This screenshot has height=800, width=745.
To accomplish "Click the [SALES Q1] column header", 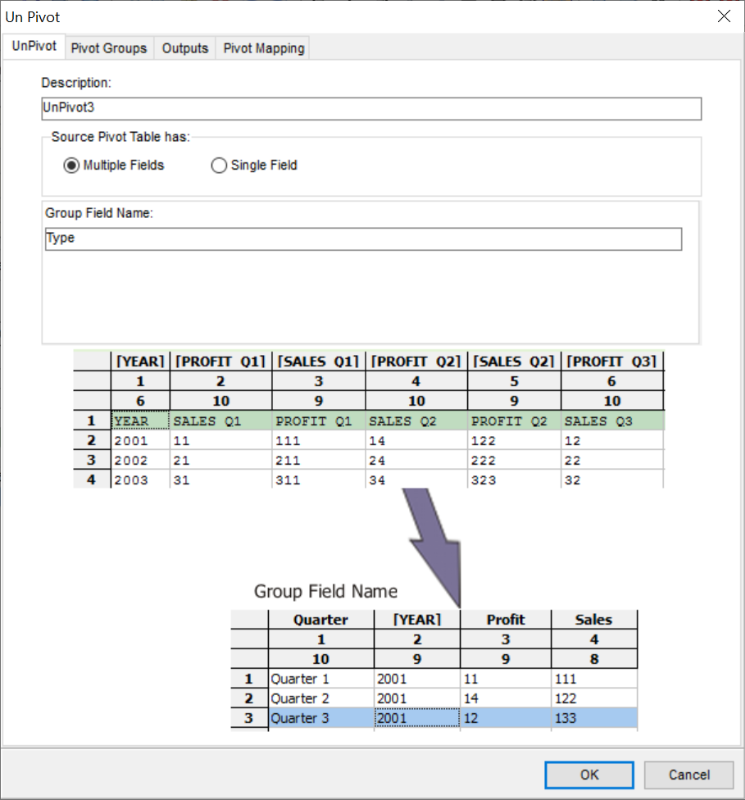I will pos(318,361).
